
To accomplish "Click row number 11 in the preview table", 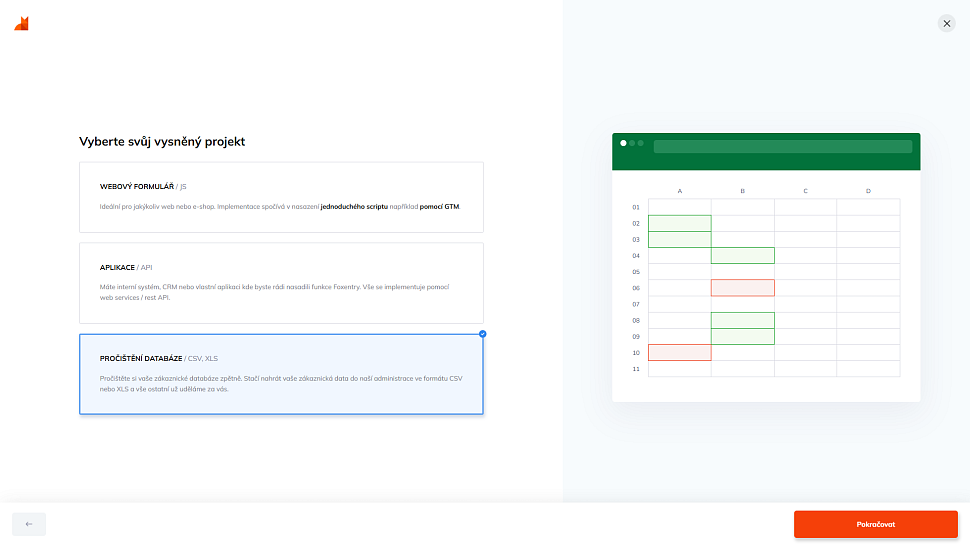I will [635, 369].
